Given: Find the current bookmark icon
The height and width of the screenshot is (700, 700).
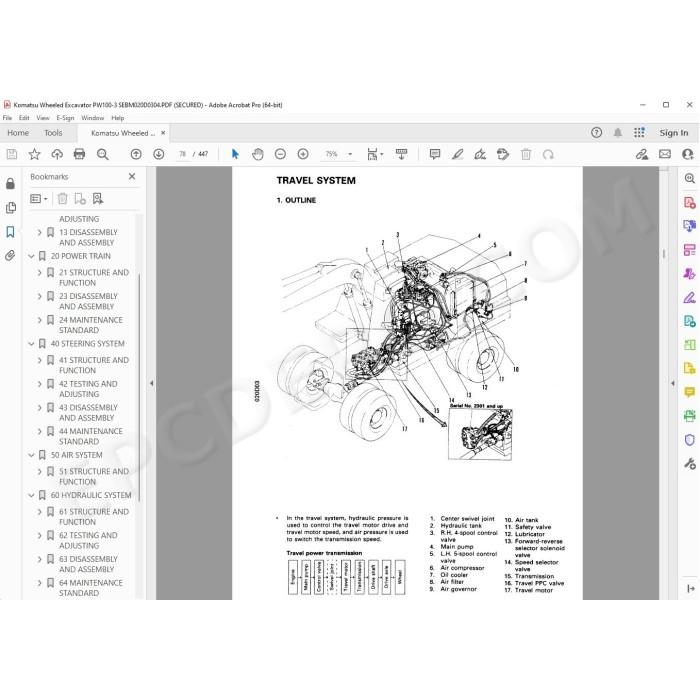Looking at the screenshot, I should [98, 199].
